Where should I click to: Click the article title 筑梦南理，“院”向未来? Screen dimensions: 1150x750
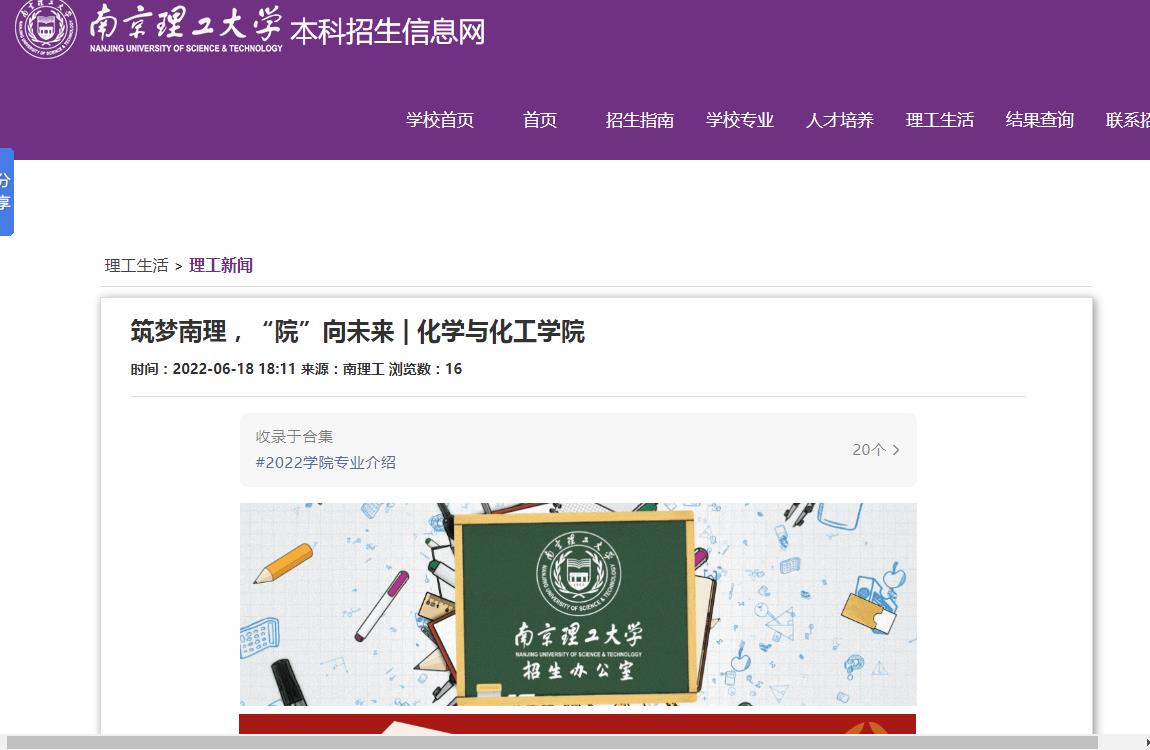(x=357, y=331)
